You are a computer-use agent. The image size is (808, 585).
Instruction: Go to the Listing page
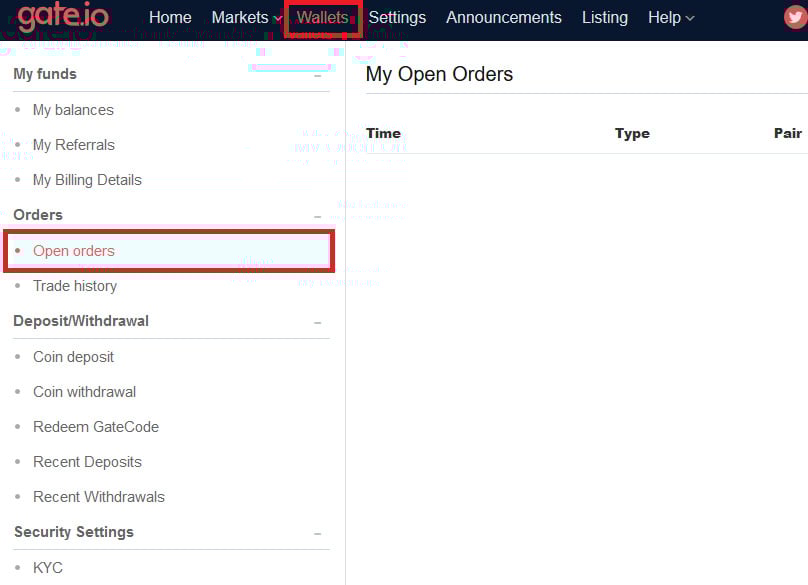click(604, 18)
